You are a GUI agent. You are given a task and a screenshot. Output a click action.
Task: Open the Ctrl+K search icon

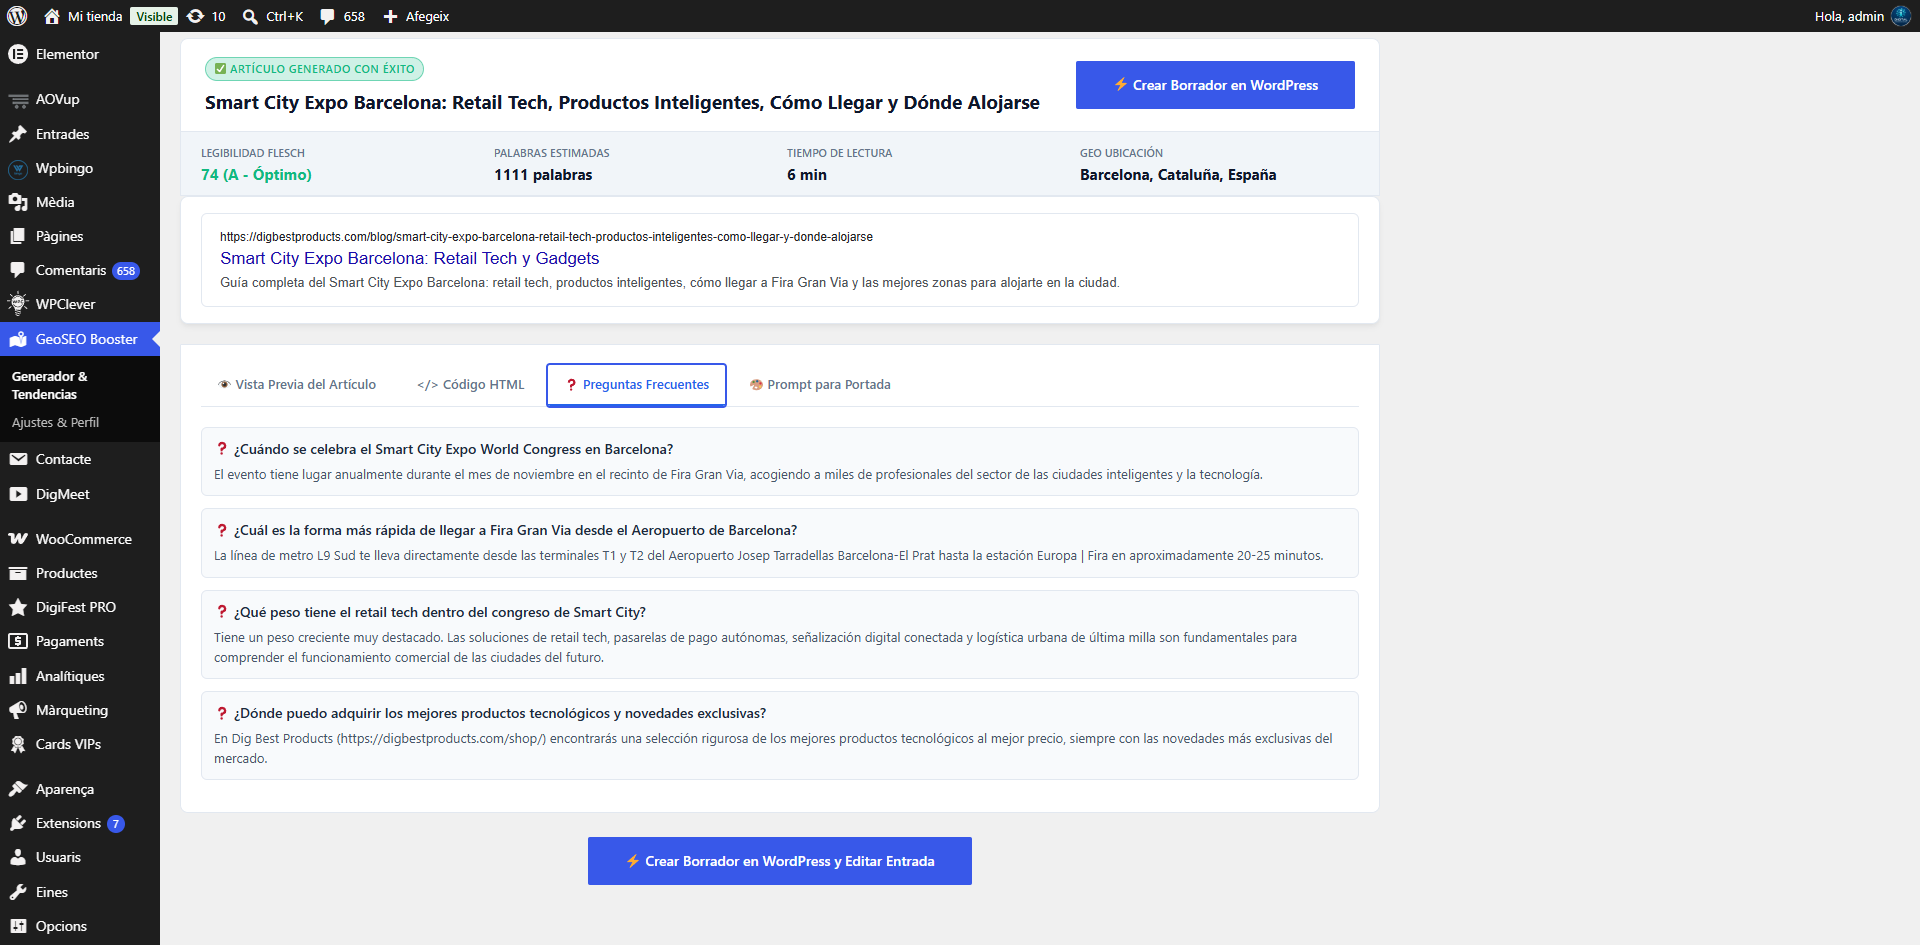[x=250, y=16]
